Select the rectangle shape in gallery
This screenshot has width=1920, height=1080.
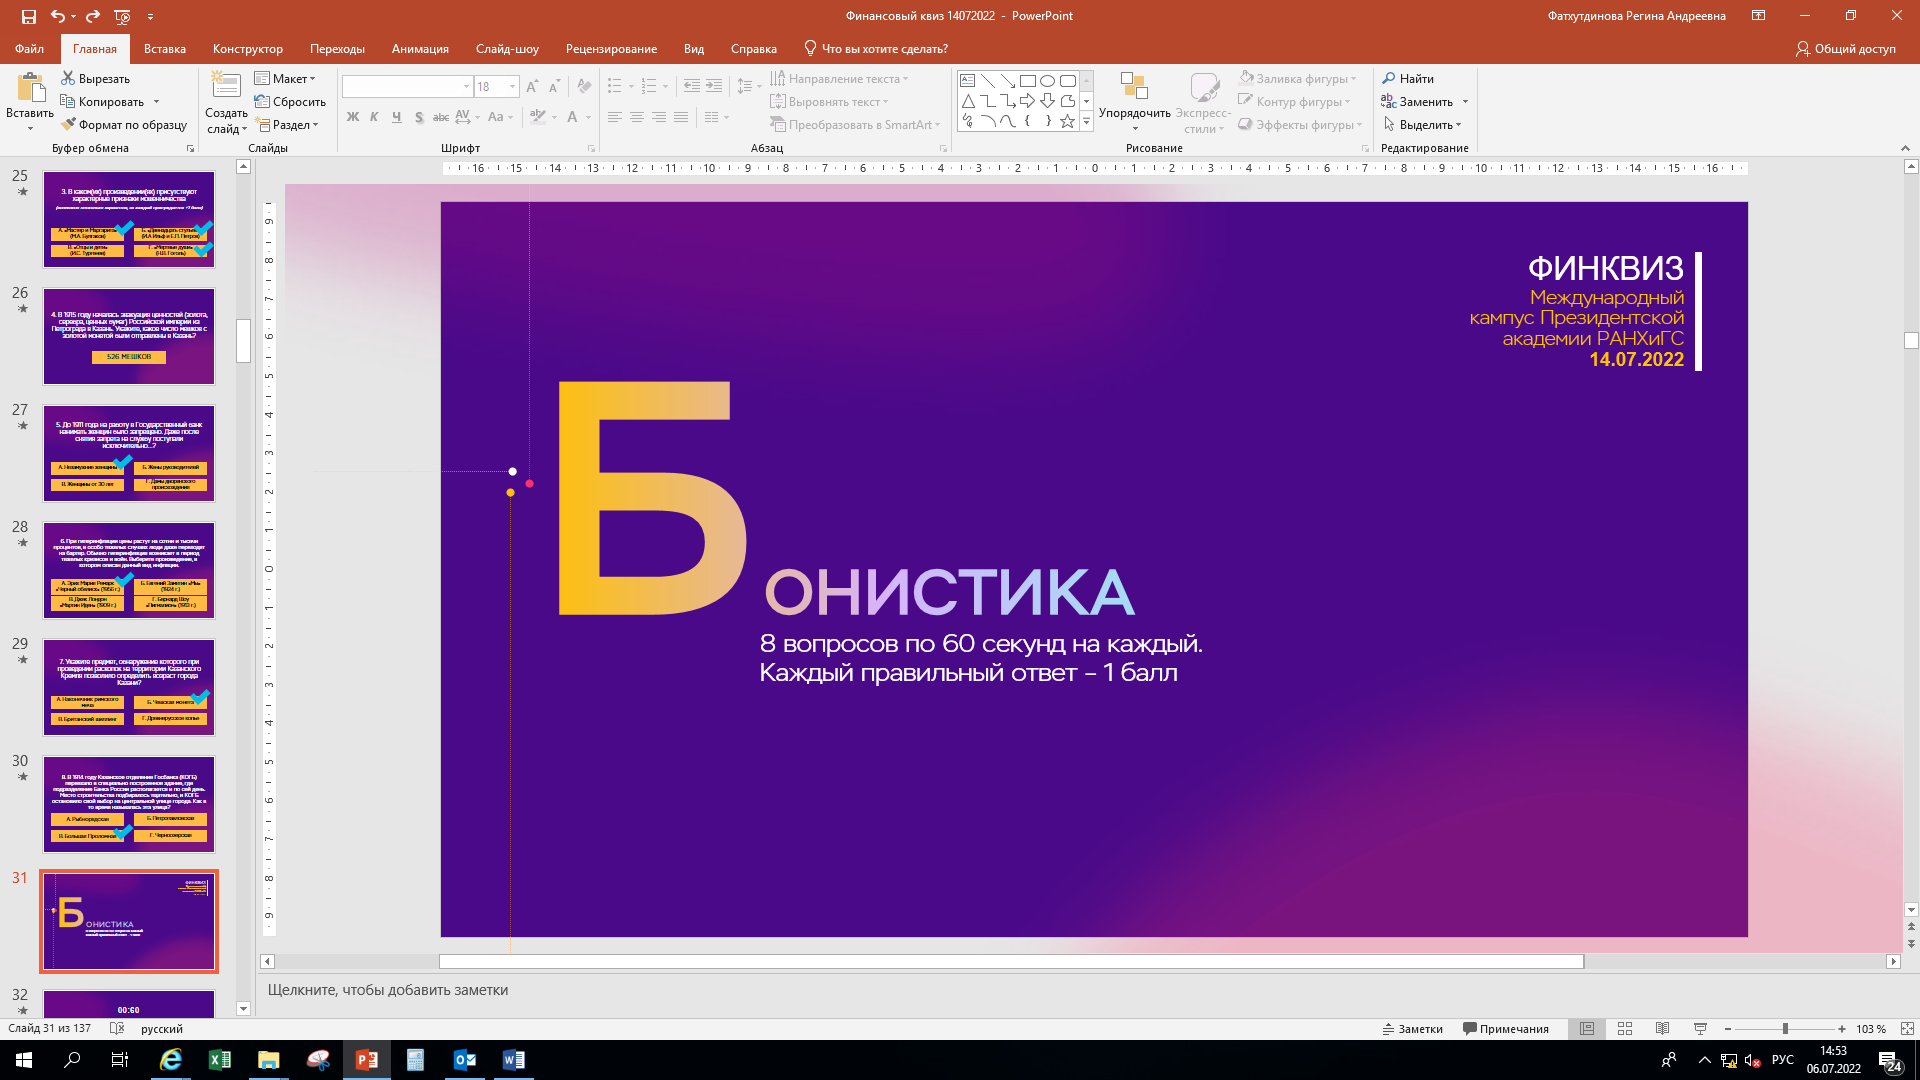pos(1027,81)
